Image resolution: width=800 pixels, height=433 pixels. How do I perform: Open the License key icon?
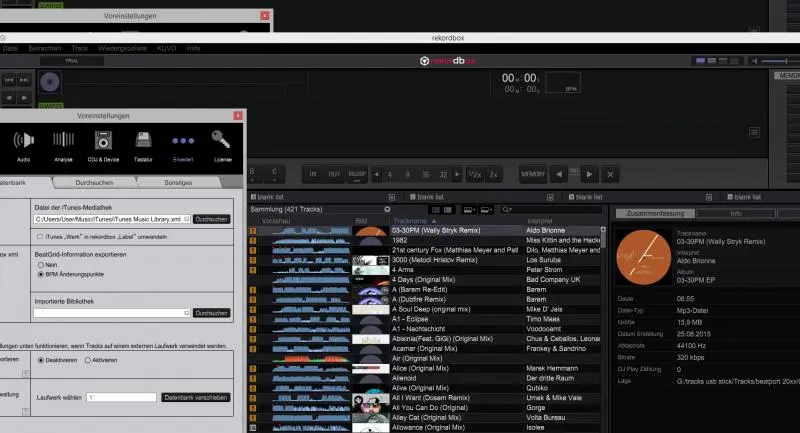pos(221,145)
